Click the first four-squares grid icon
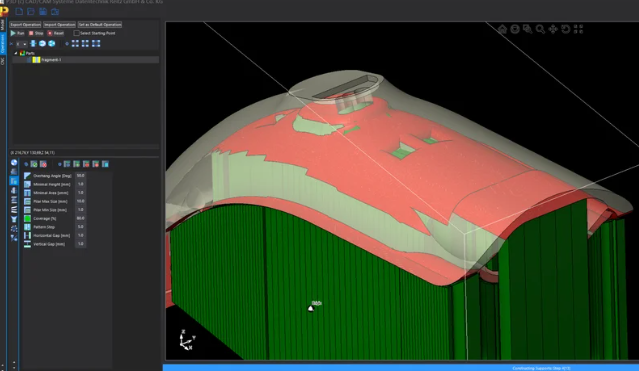The height and width of the screenshot is (371, 639). 75,43
